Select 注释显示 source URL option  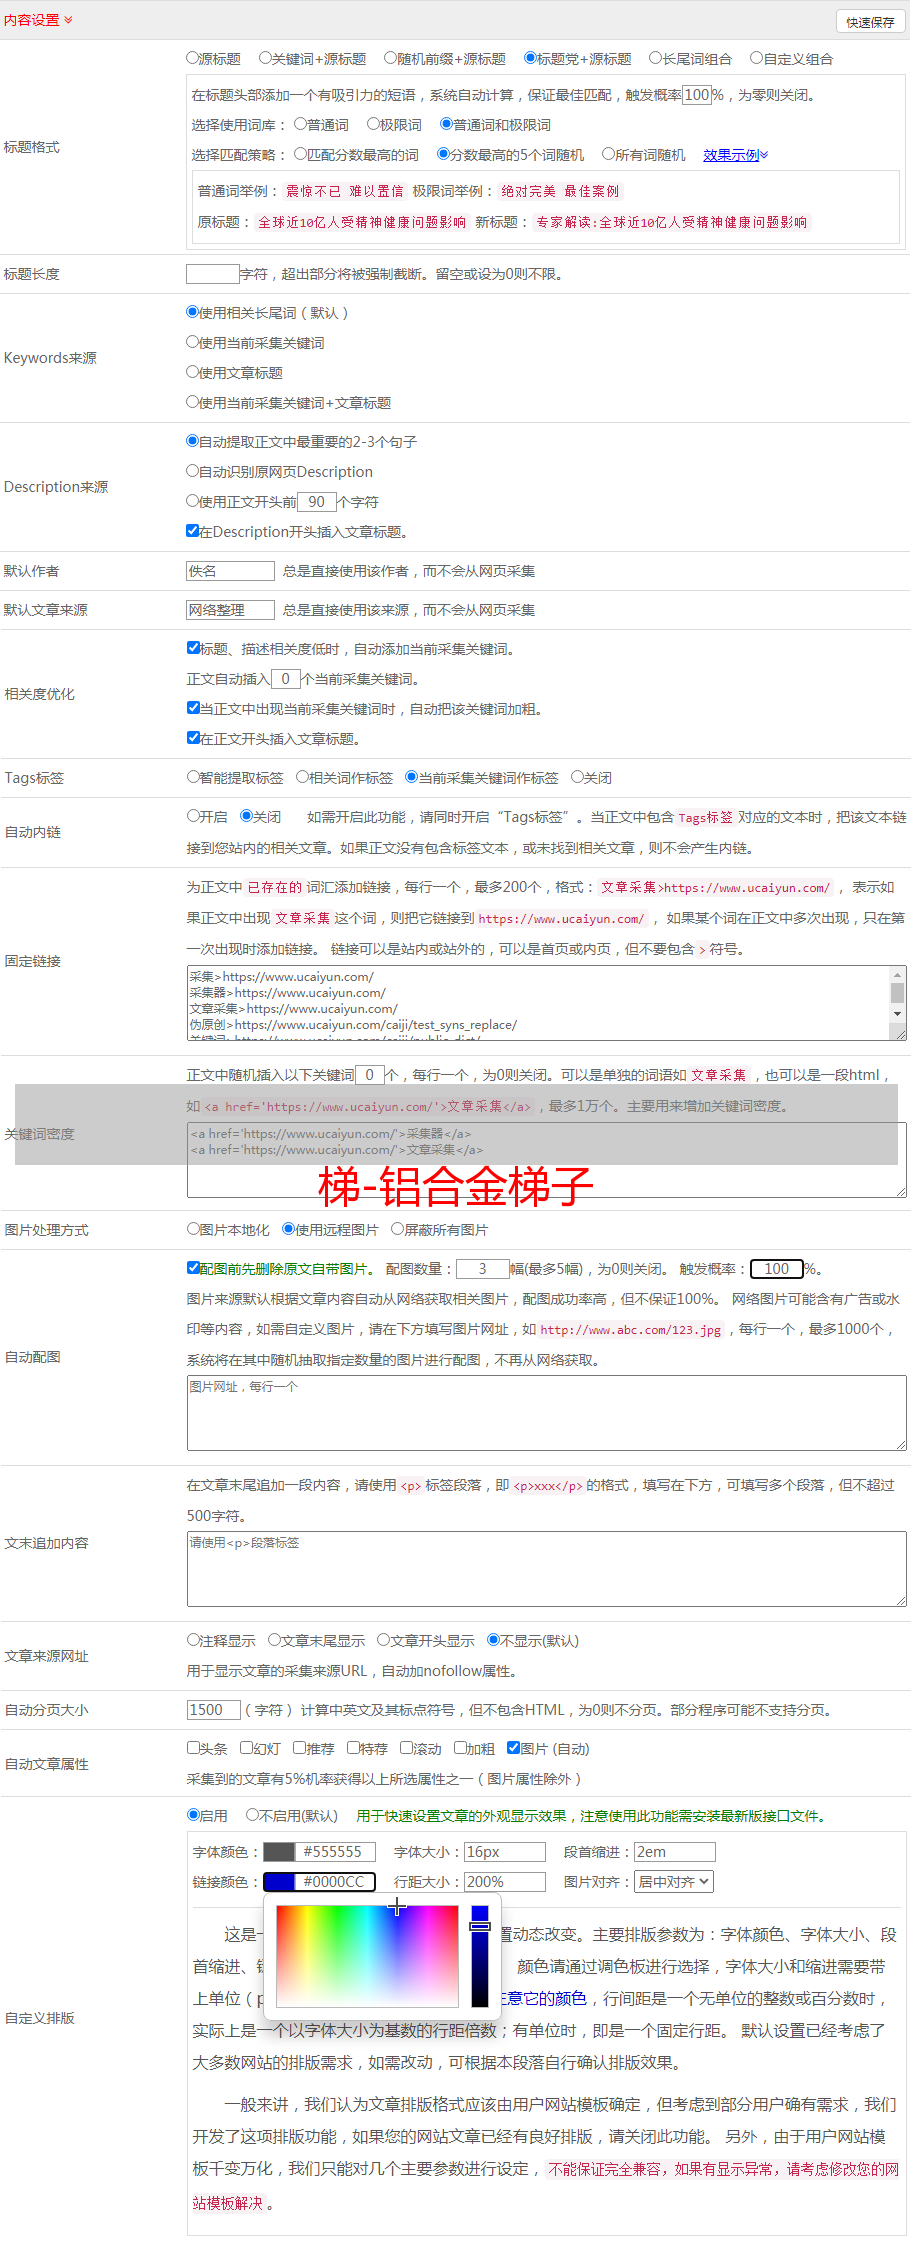pyautogui.click(x=193, y=1640)
